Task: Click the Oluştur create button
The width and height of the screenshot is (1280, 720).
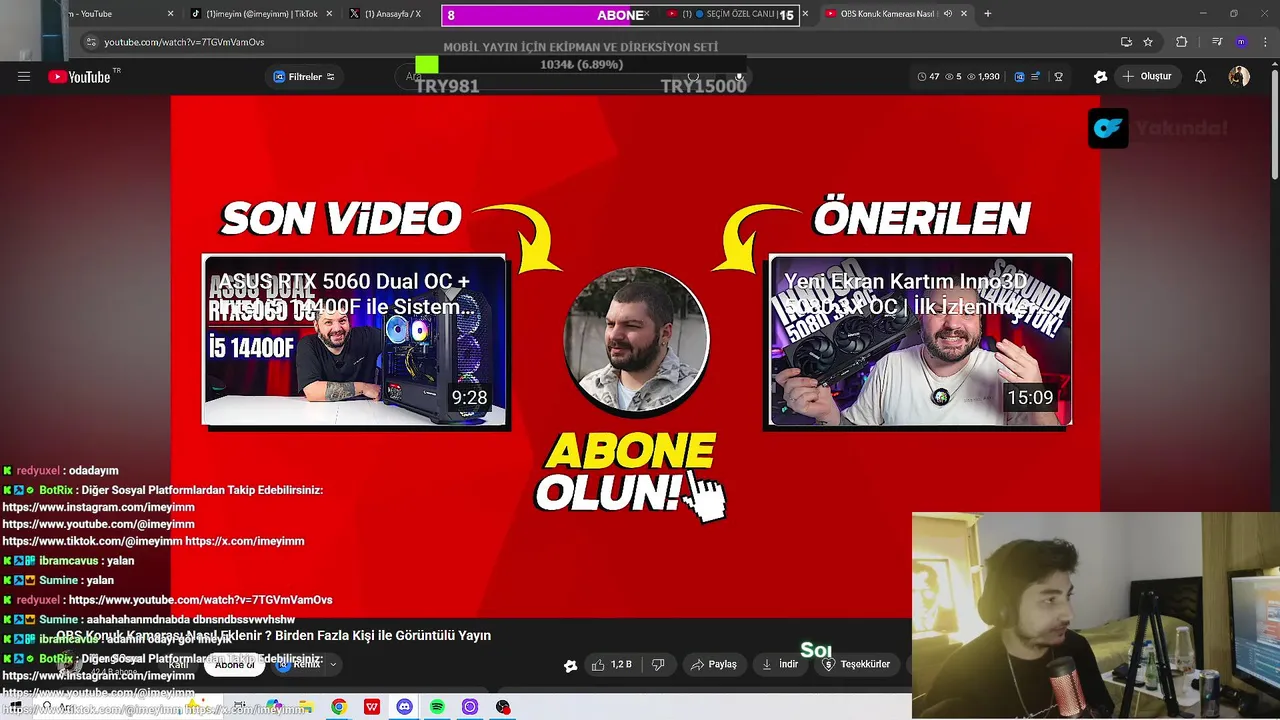Action: coord(1146,77)
